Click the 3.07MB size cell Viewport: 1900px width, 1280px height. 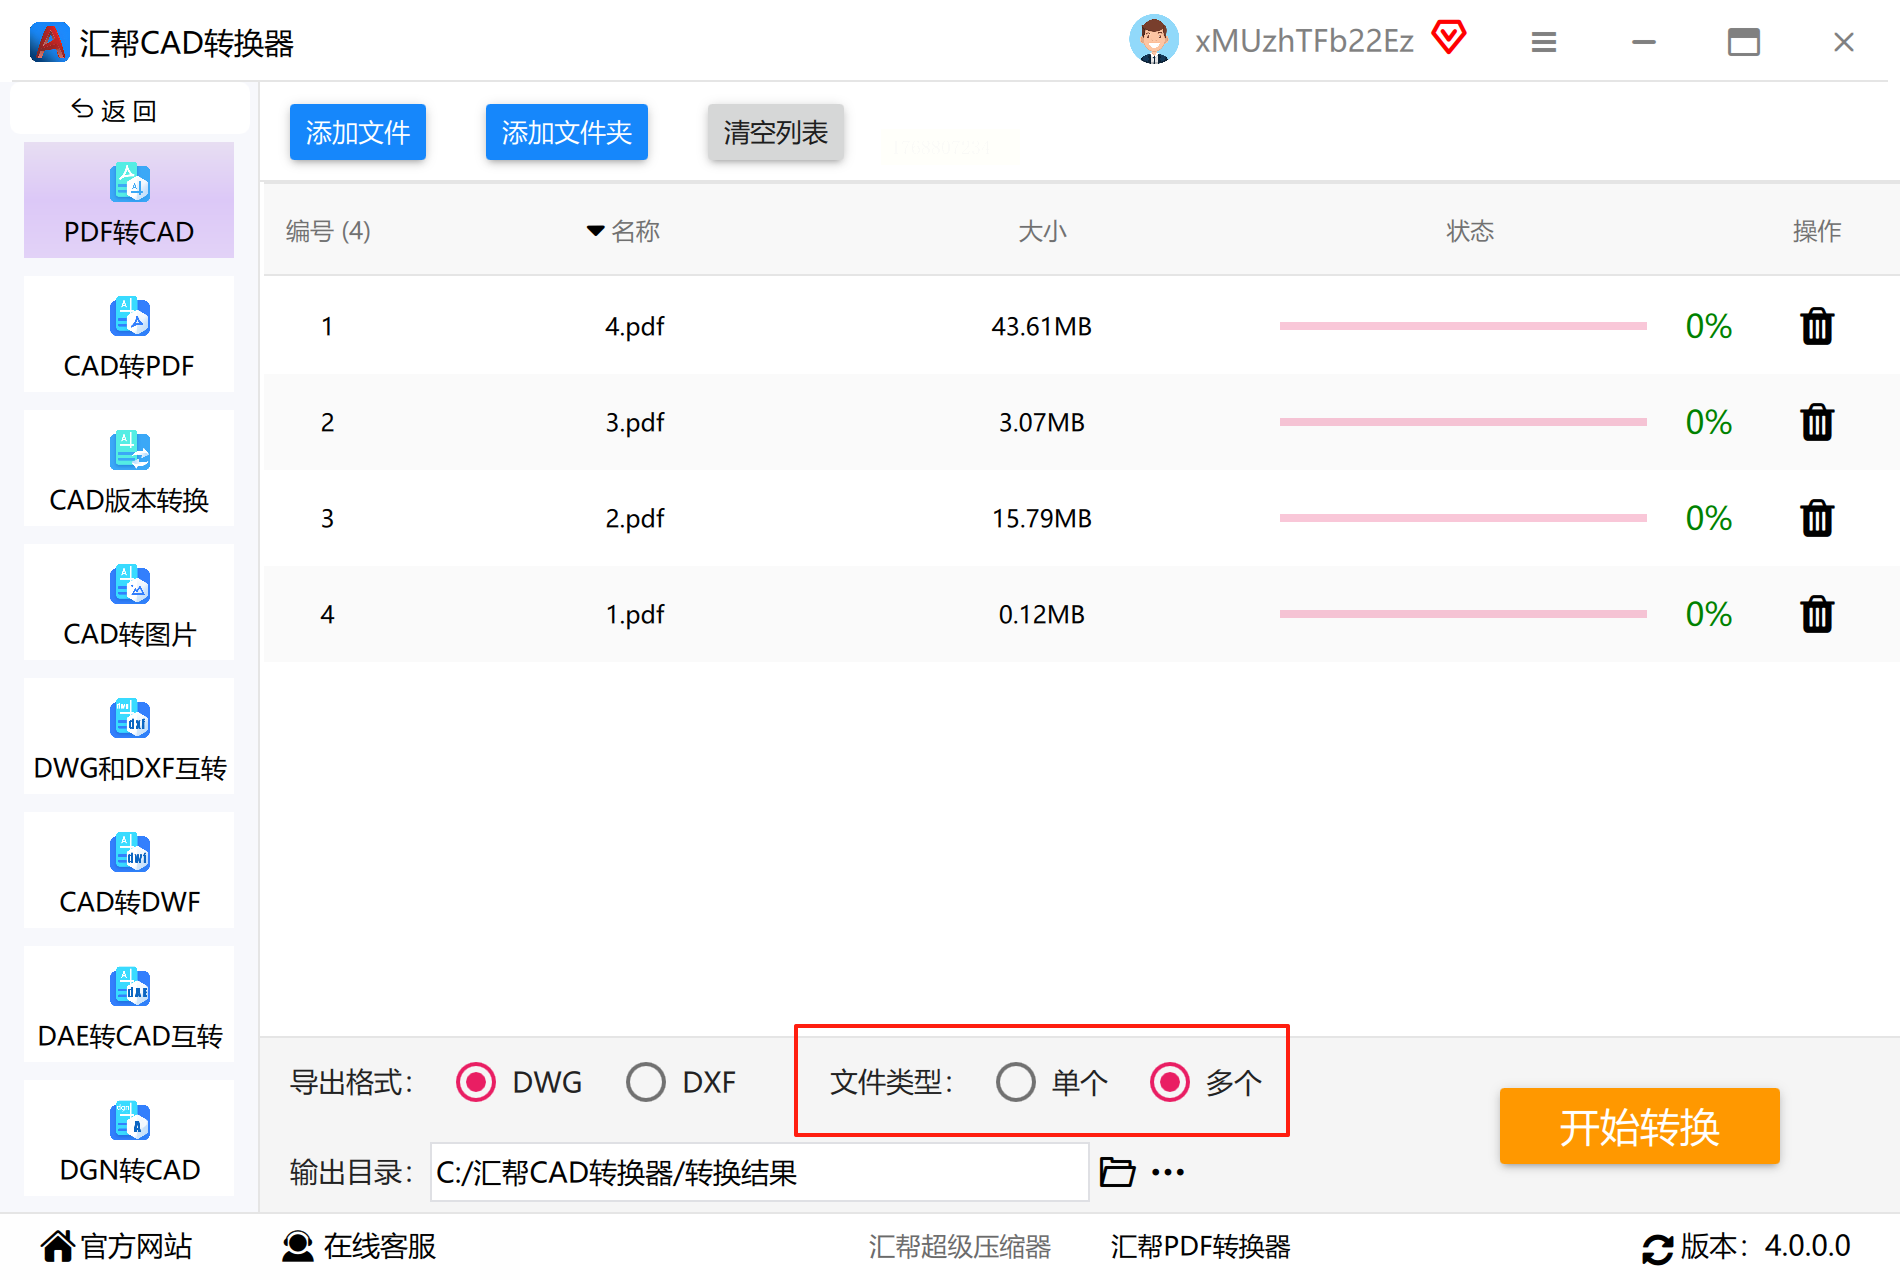[1042, 423]
